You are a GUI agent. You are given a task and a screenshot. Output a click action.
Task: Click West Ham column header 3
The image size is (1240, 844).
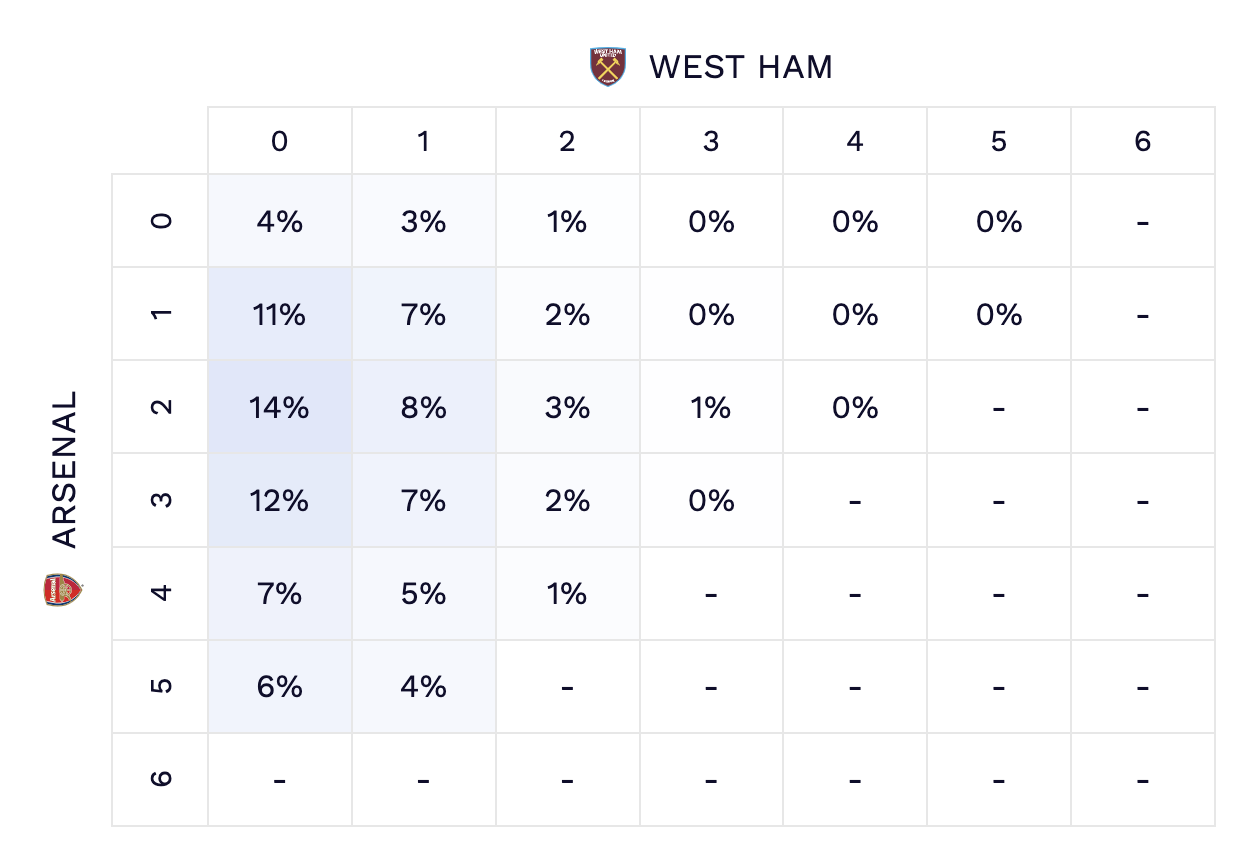(711, 141)
